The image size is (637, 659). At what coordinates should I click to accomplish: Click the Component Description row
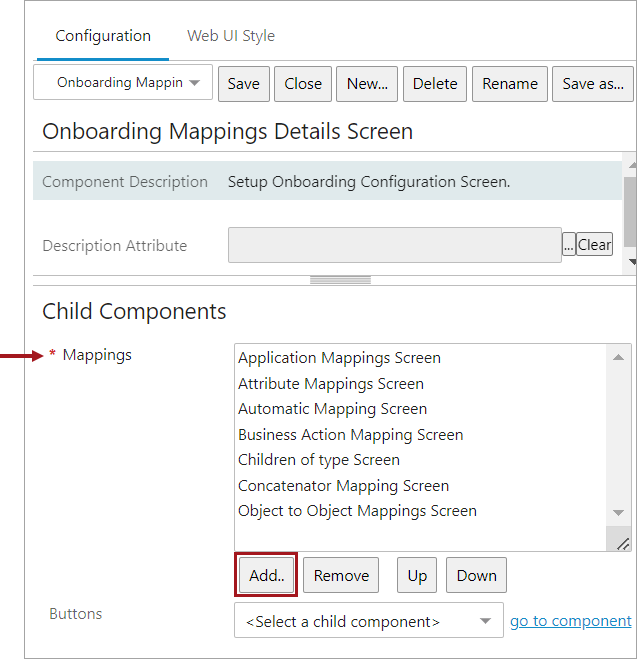[x=328, y=181]
